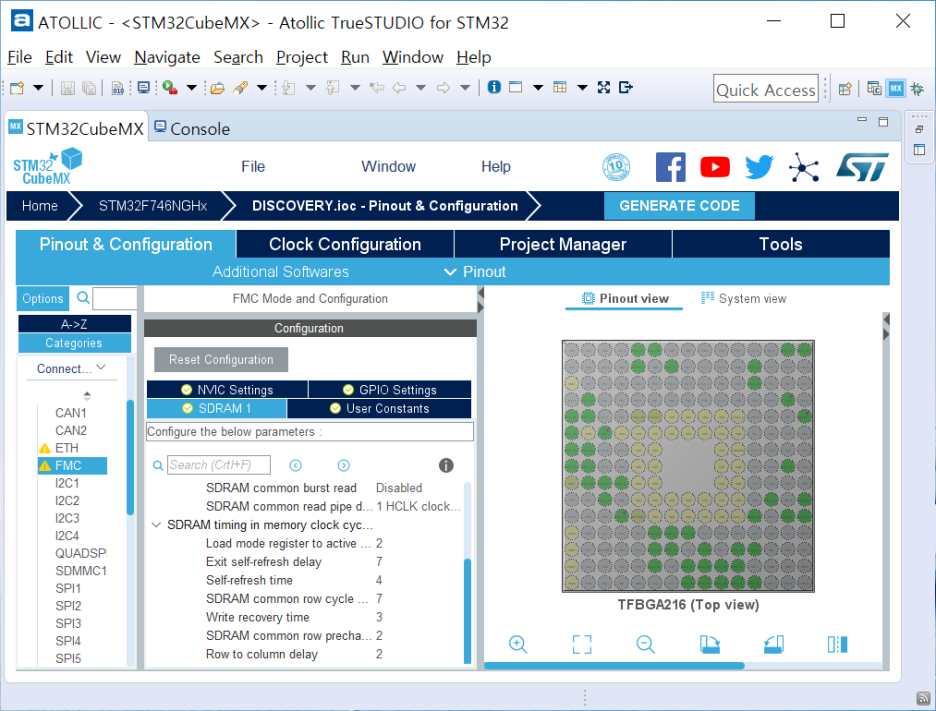936x711 pixels.
Task: Switch to System view
Action: [744, 298]
